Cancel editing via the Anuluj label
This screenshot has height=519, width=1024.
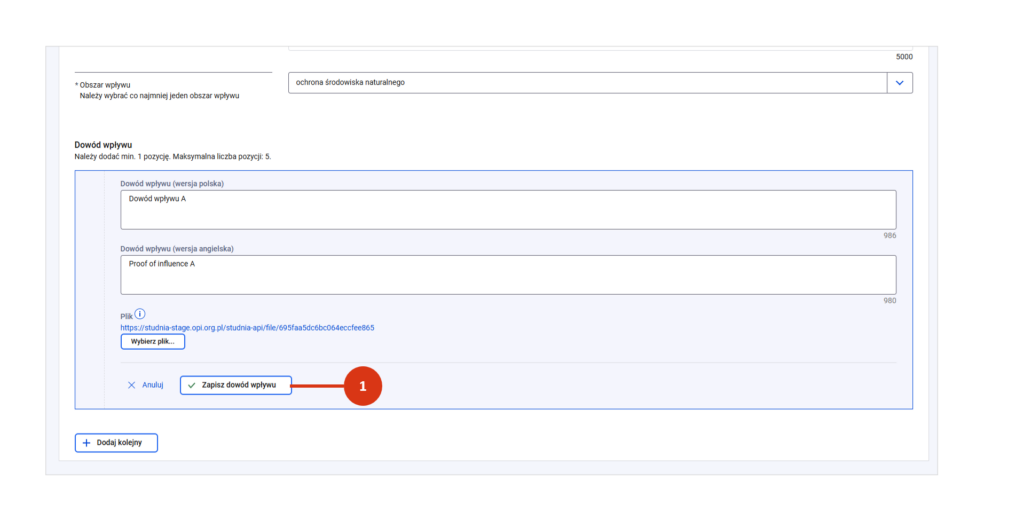point(152,385)
